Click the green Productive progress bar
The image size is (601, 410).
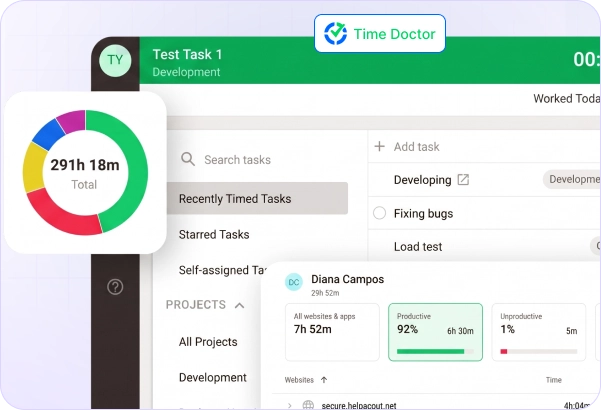pos(430,351)
